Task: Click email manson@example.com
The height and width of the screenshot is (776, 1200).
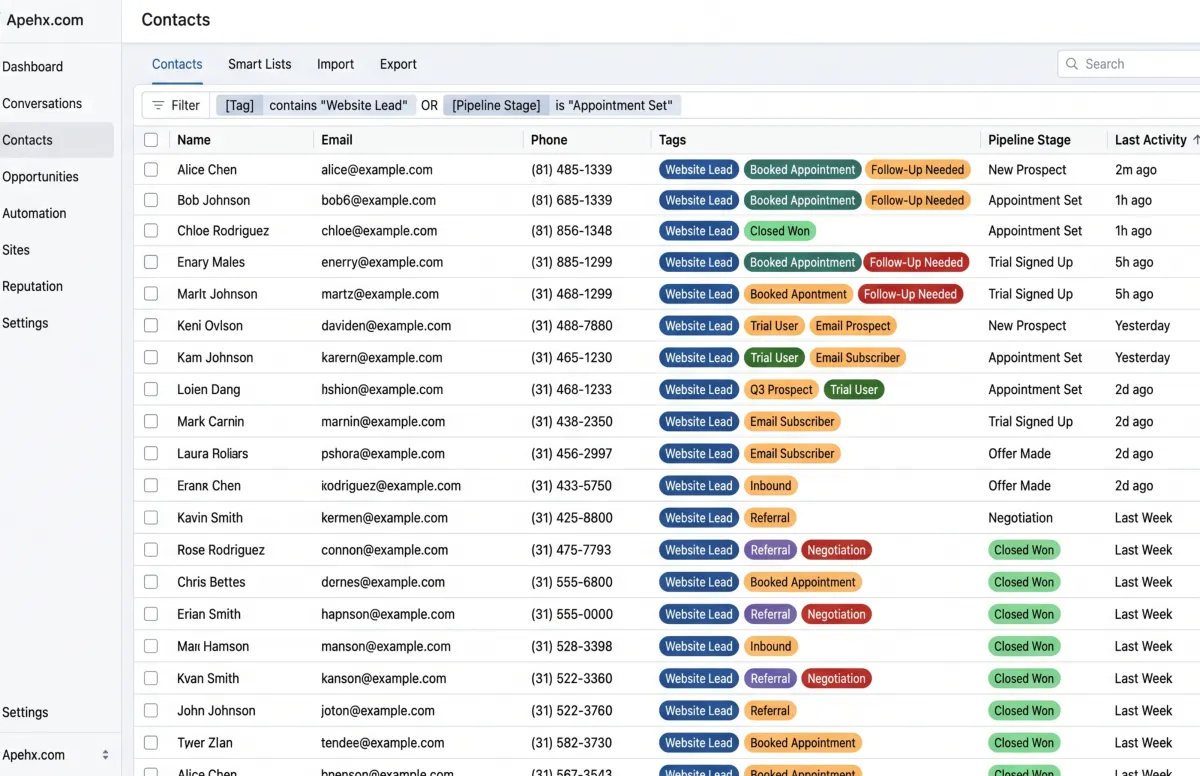Action: pos(386,647)
